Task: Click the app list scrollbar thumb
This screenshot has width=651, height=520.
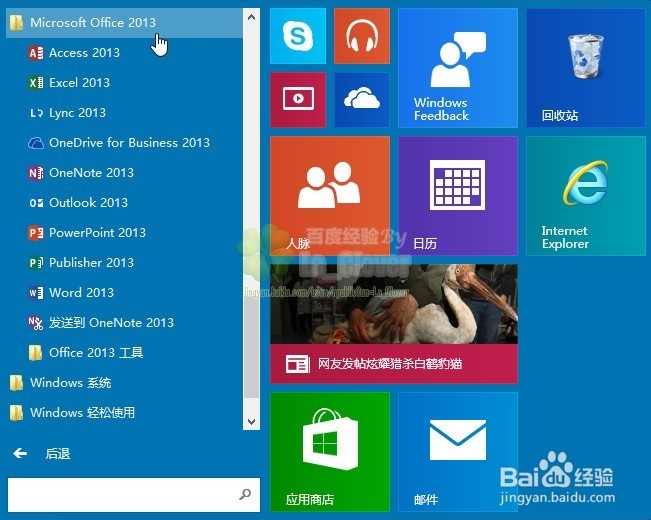Action: (251, 347)
